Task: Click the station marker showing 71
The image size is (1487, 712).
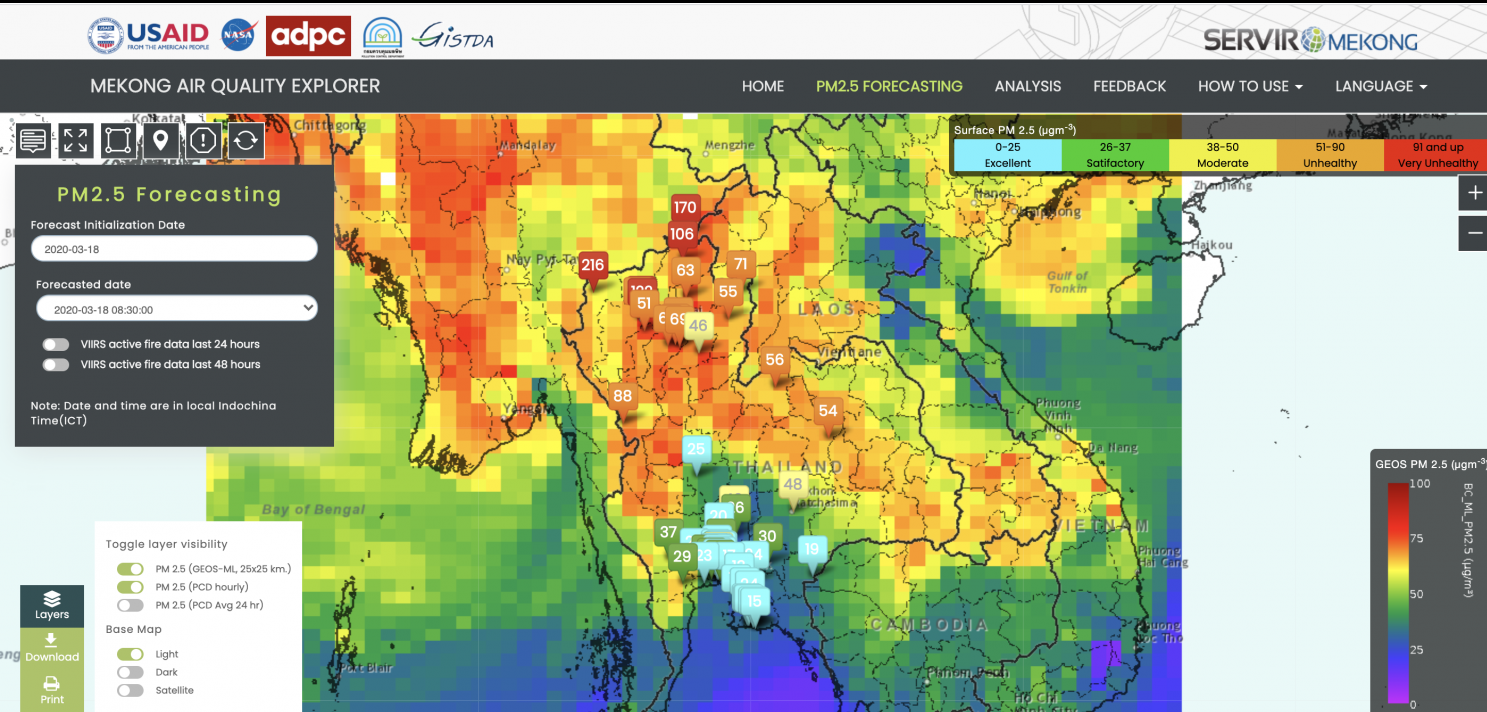Action: point(741,267)
